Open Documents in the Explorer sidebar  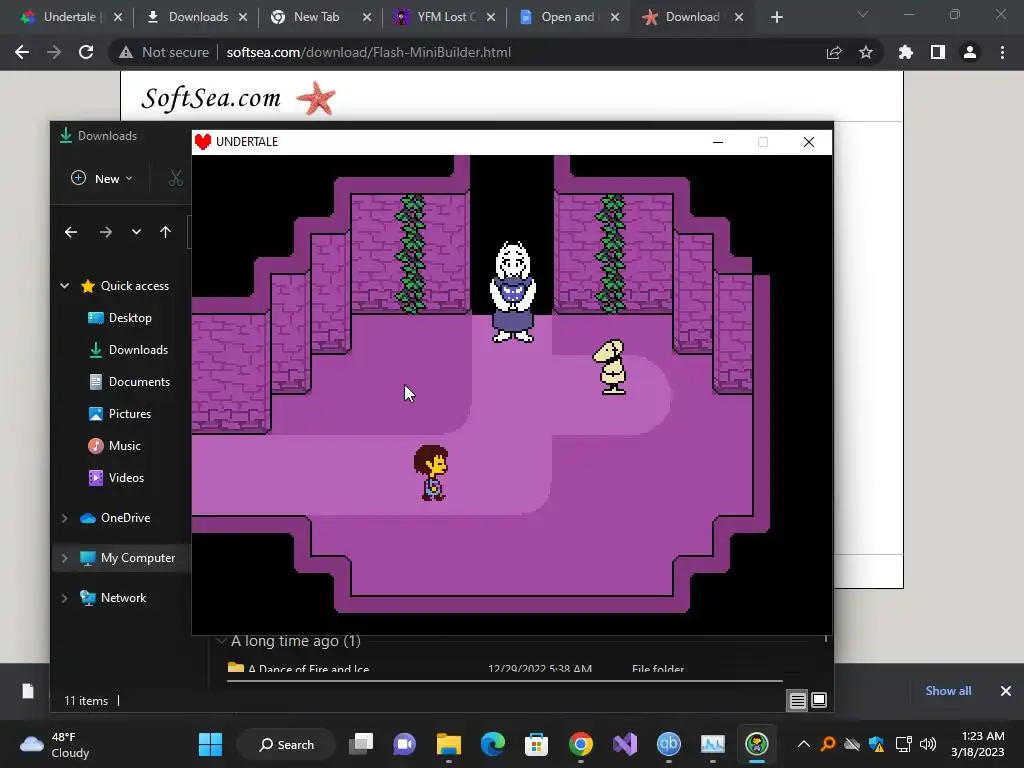[139, 382]
